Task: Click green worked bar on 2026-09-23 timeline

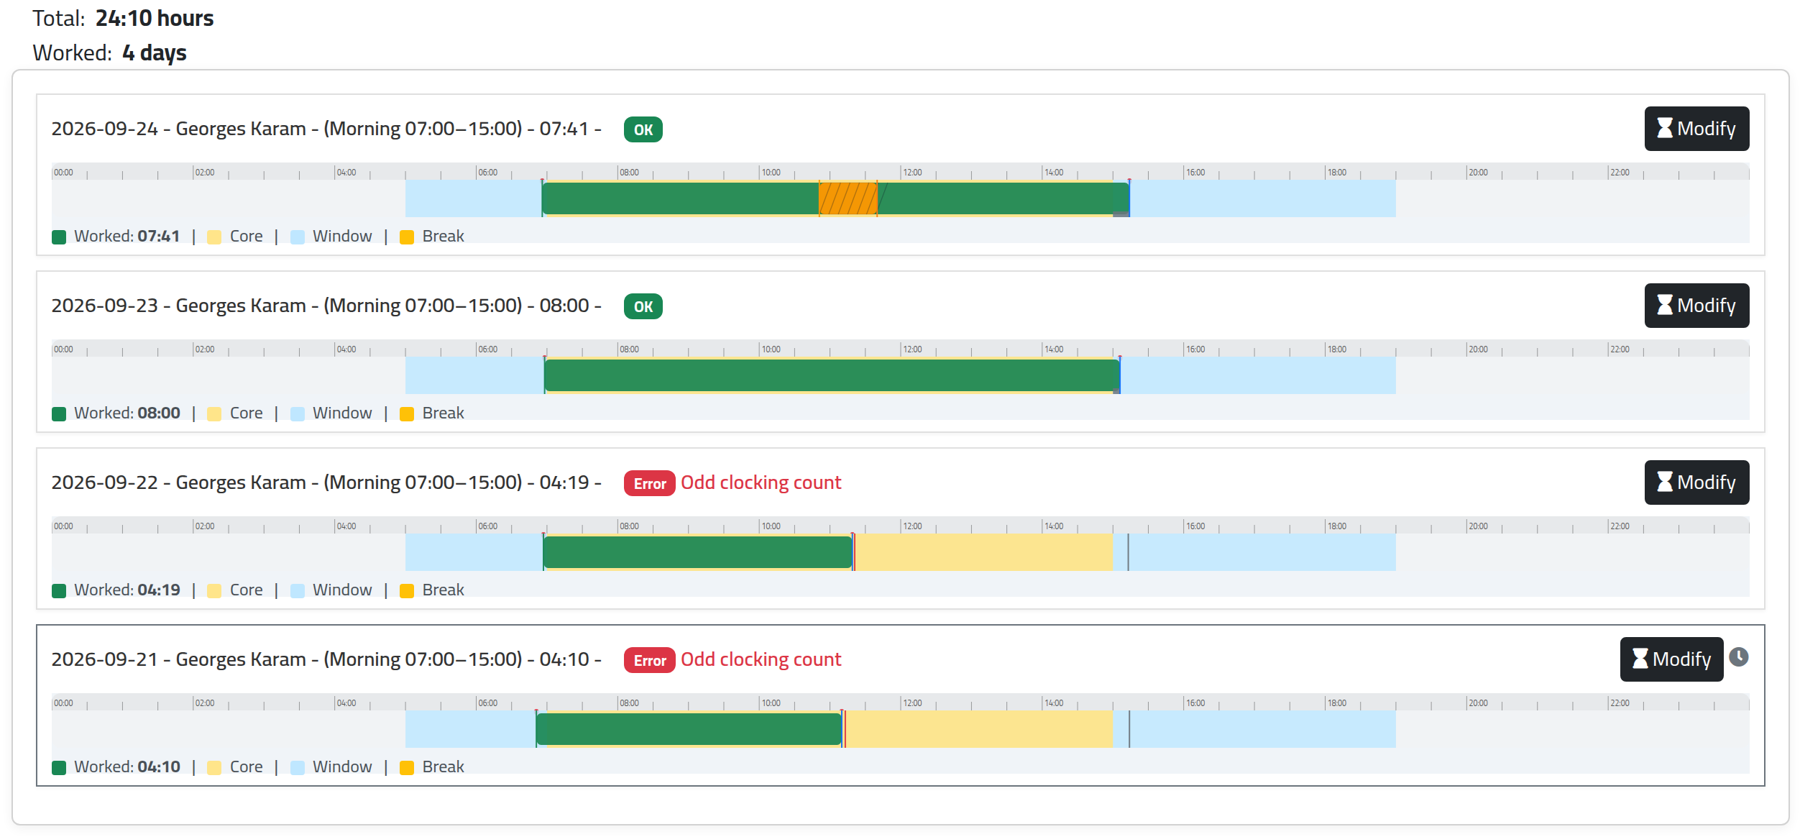Action: click(x=832, y=376)
